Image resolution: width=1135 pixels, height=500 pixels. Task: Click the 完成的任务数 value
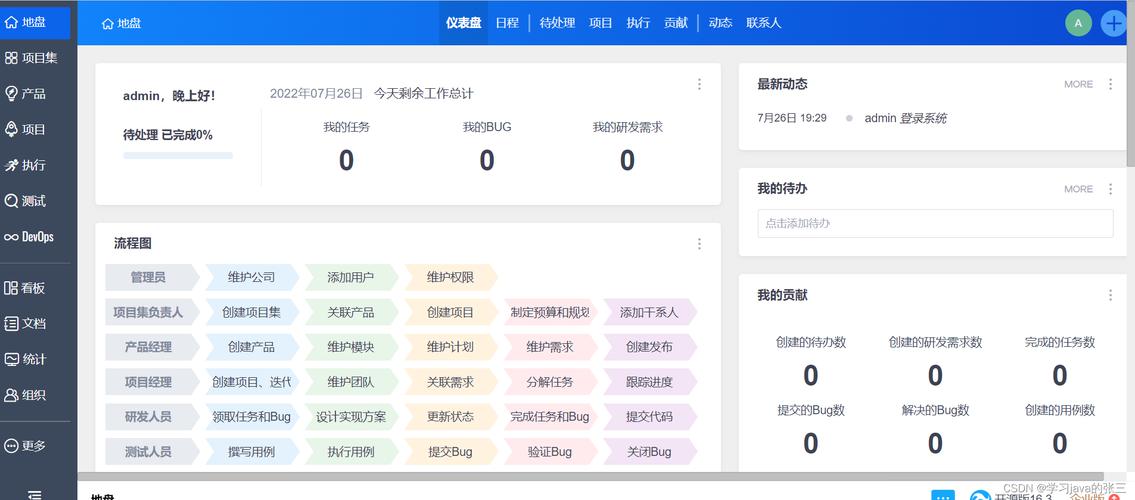pos(1060,376)
